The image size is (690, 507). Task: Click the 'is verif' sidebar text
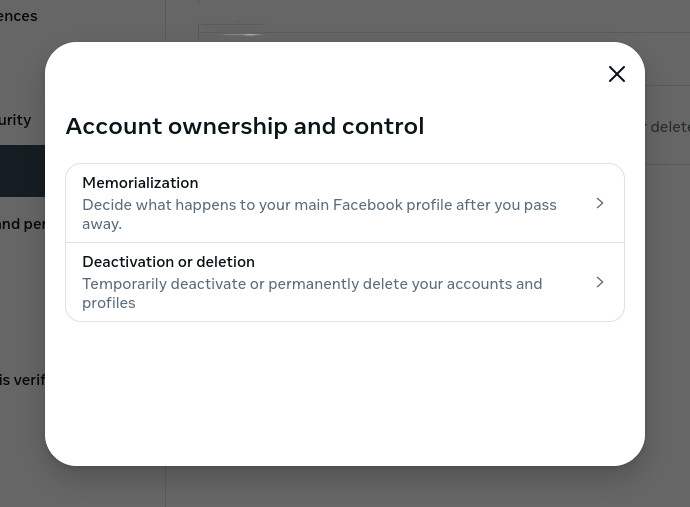[x=22, y=380]
